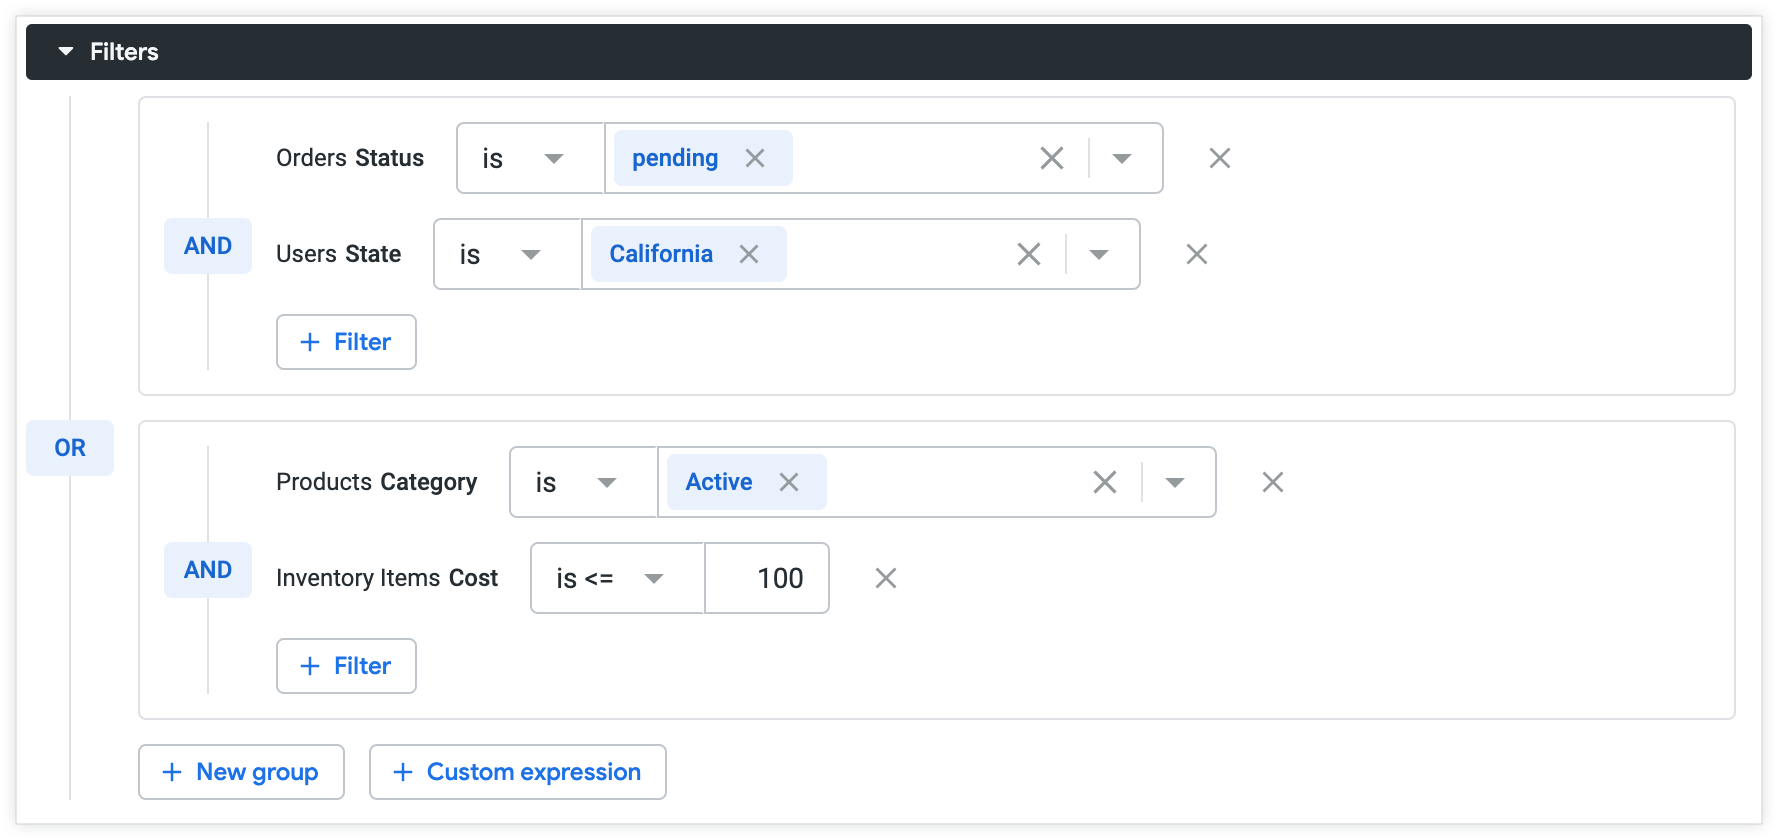
Task: Open the Orders Status condition dropdown
Action: click(530, 158)
